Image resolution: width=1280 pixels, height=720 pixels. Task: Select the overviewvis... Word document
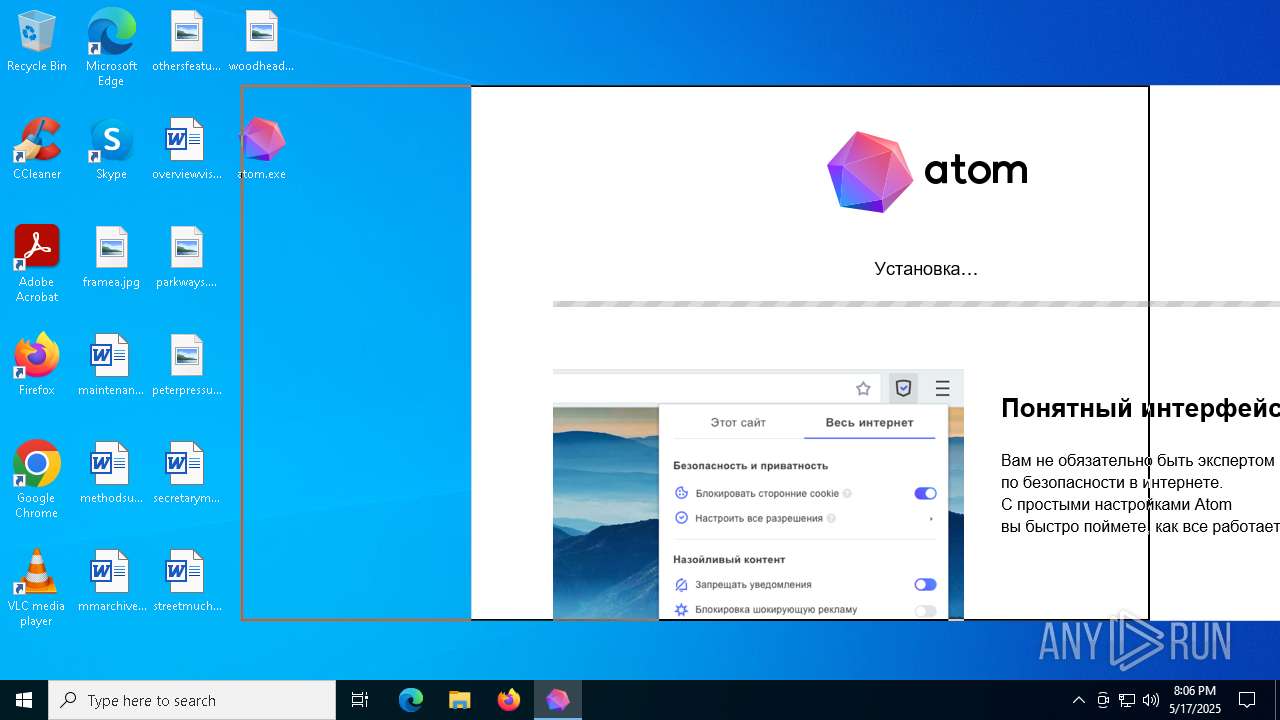(x=186, y=150)
